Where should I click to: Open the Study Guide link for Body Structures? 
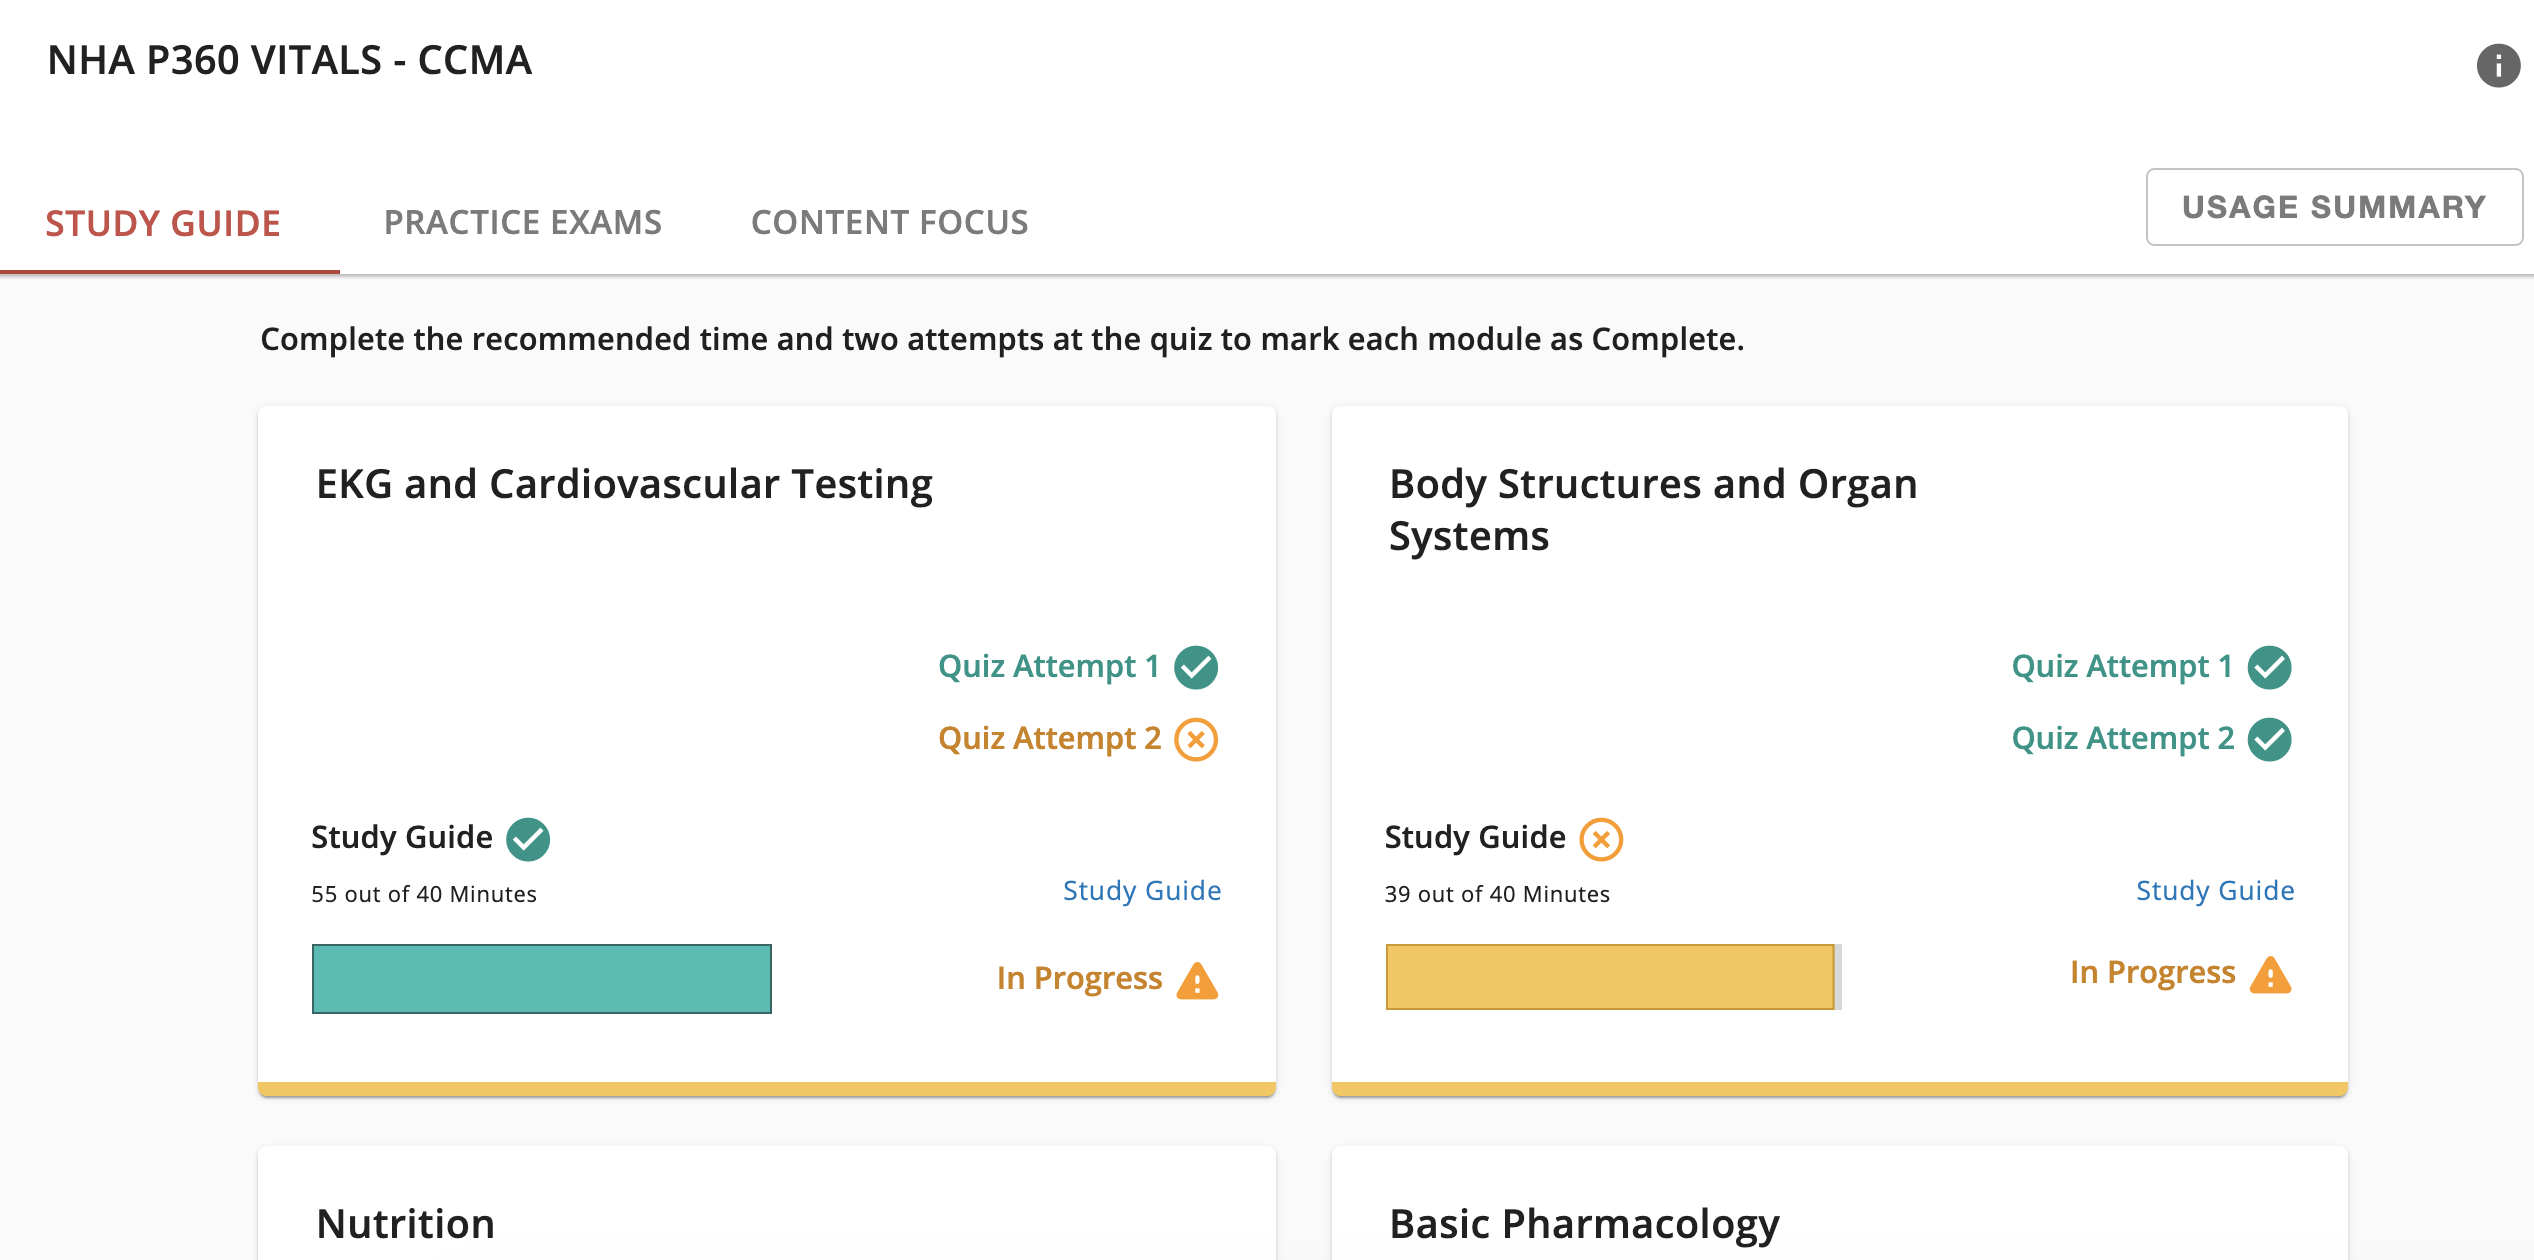click(x=2214, y=890)
